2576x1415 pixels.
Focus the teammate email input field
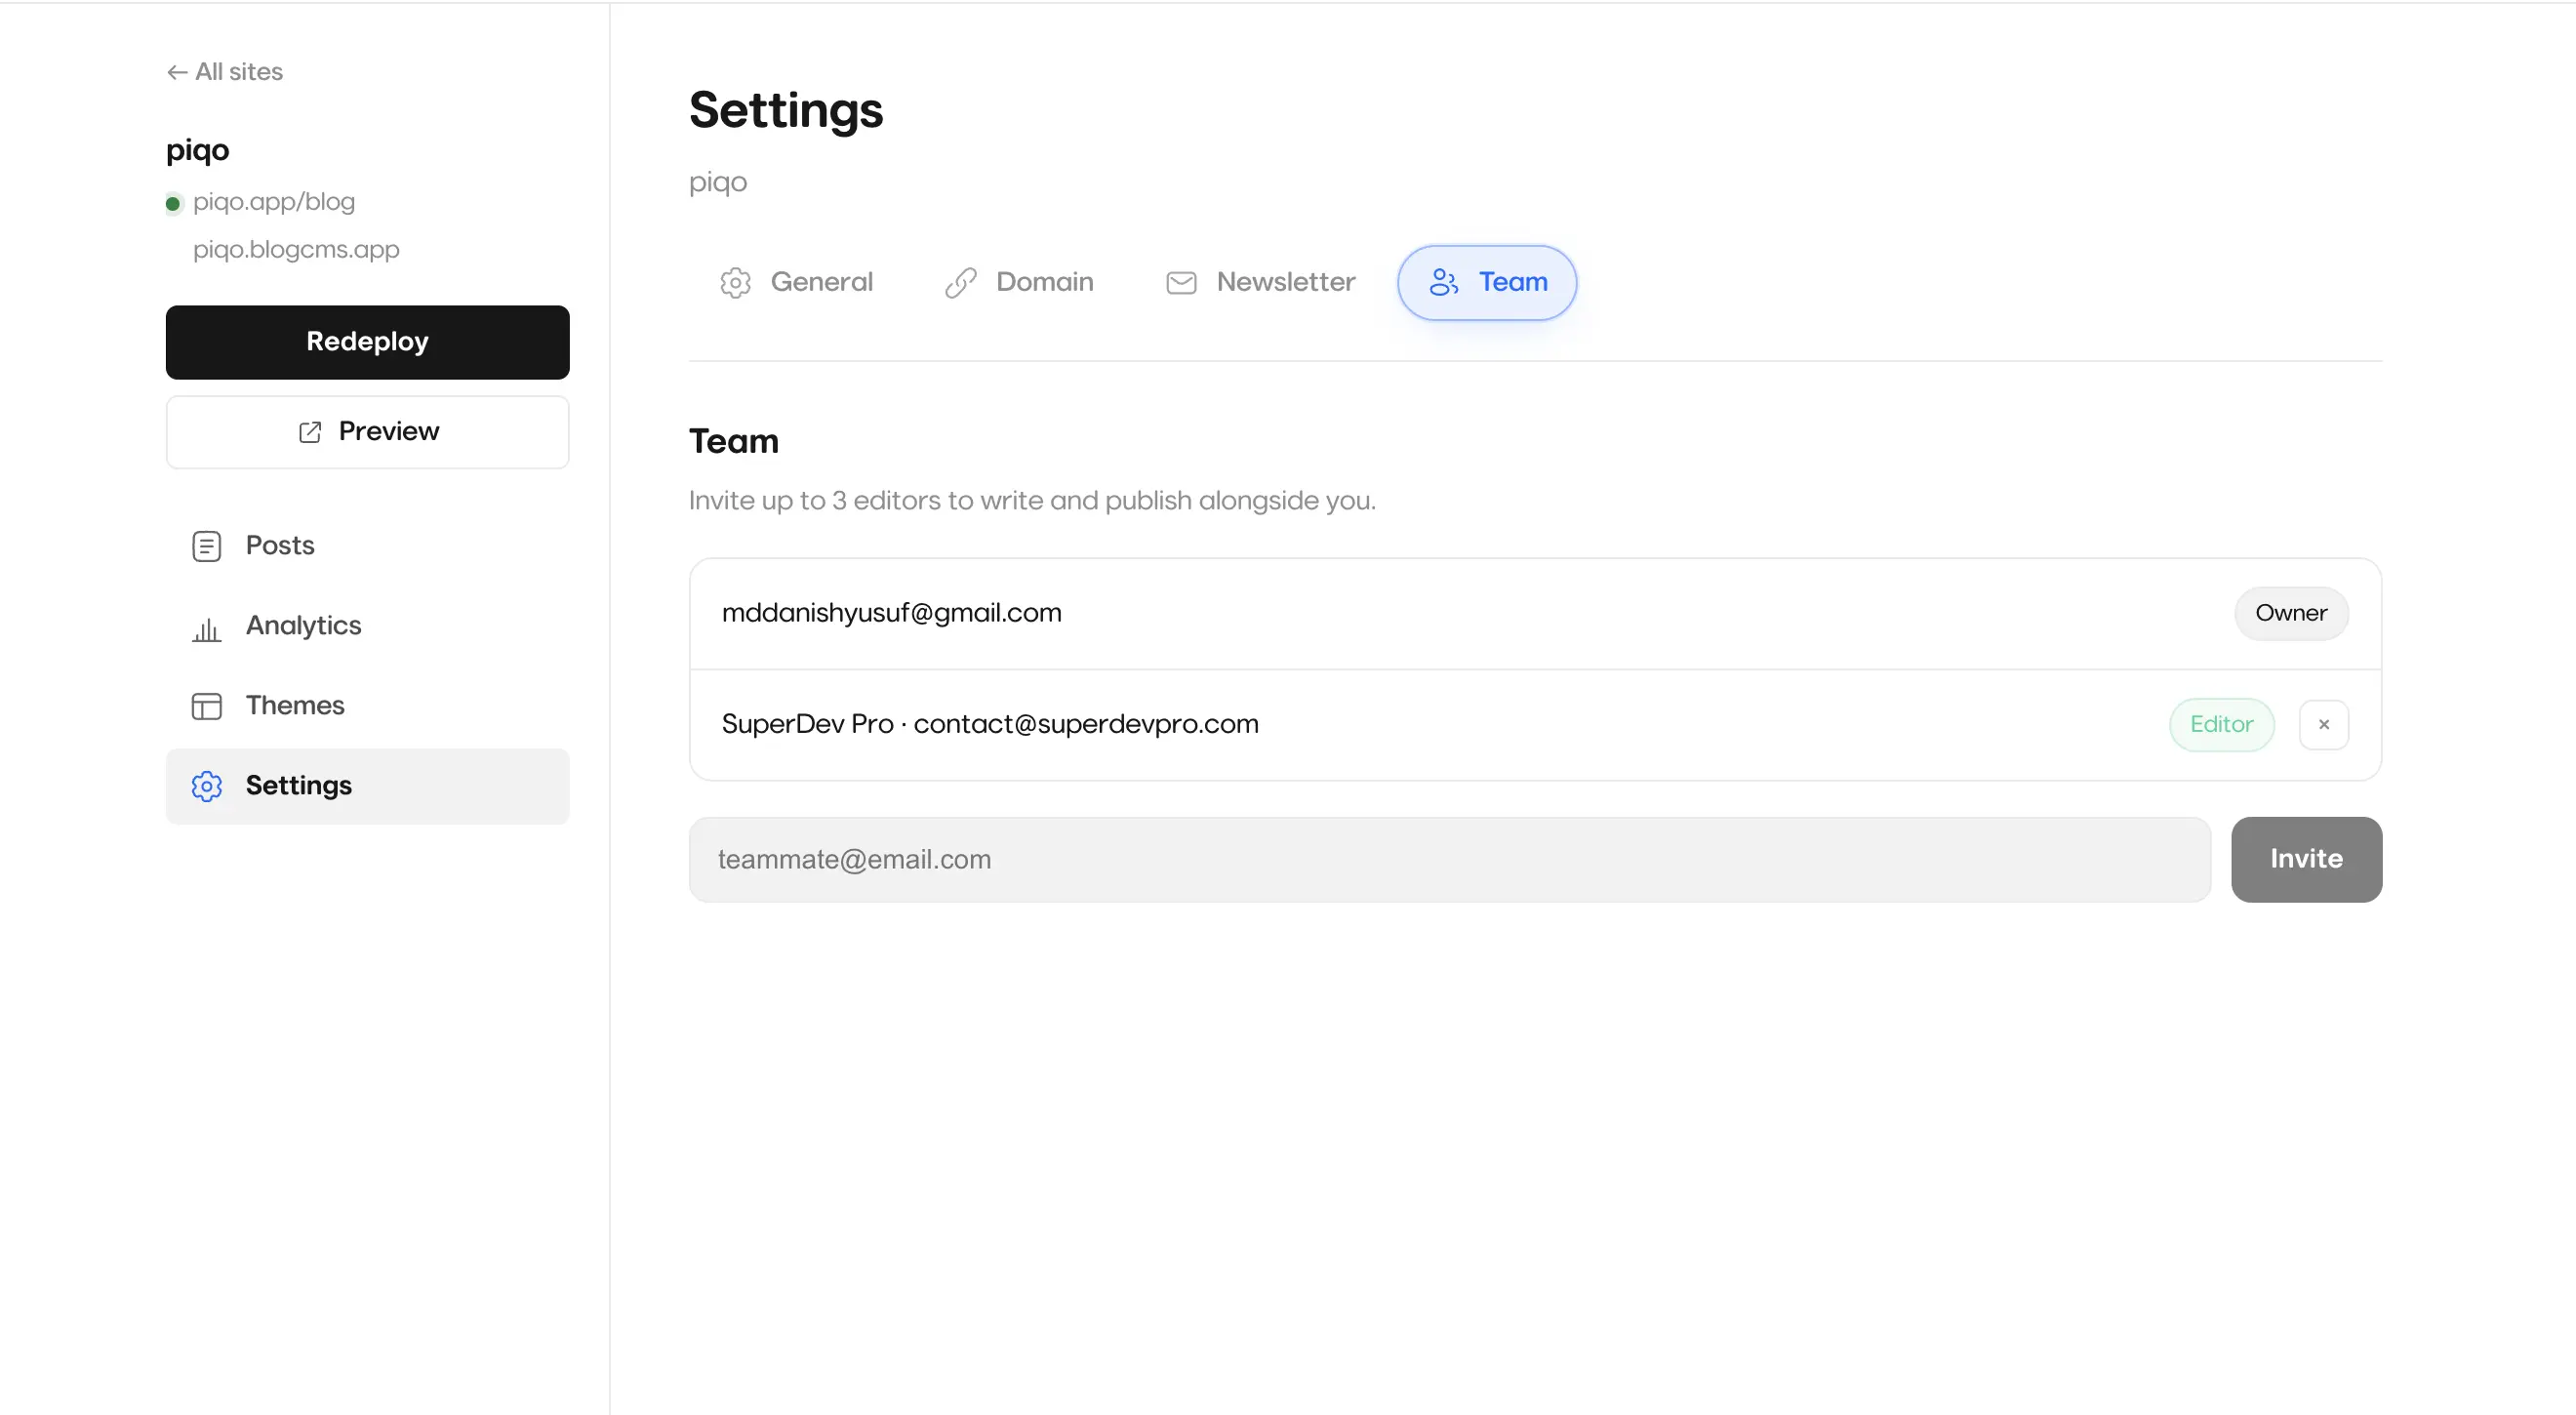click(x=1449, y=859)
